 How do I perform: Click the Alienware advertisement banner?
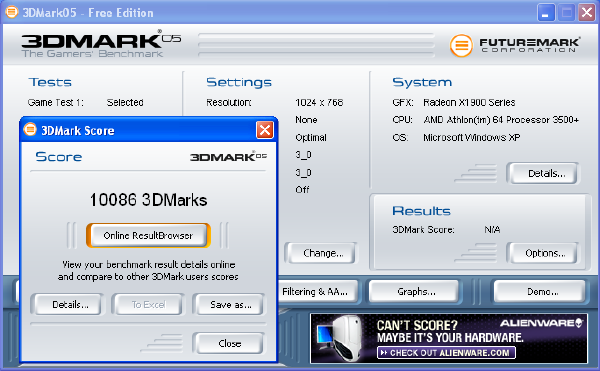click(449, 338)
